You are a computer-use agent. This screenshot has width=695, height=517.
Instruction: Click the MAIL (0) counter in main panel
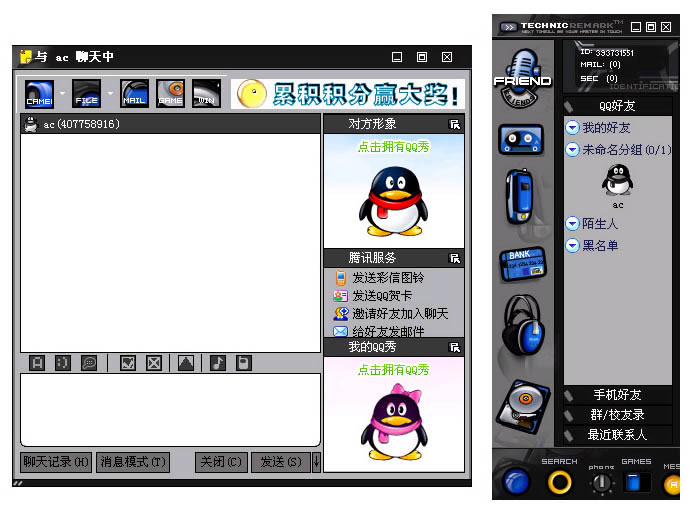coord(600,65)
